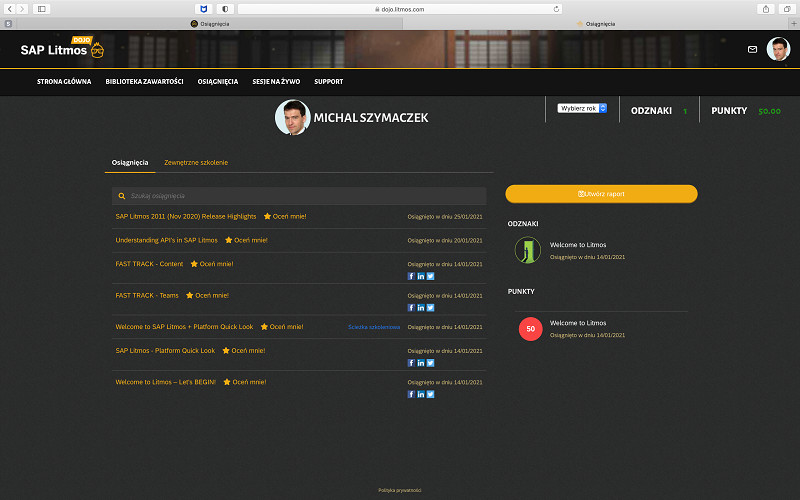Click the ODZNAKI counter in header
Image resolution: width=800 pixels, height=500 pixels.
[659, 111]
